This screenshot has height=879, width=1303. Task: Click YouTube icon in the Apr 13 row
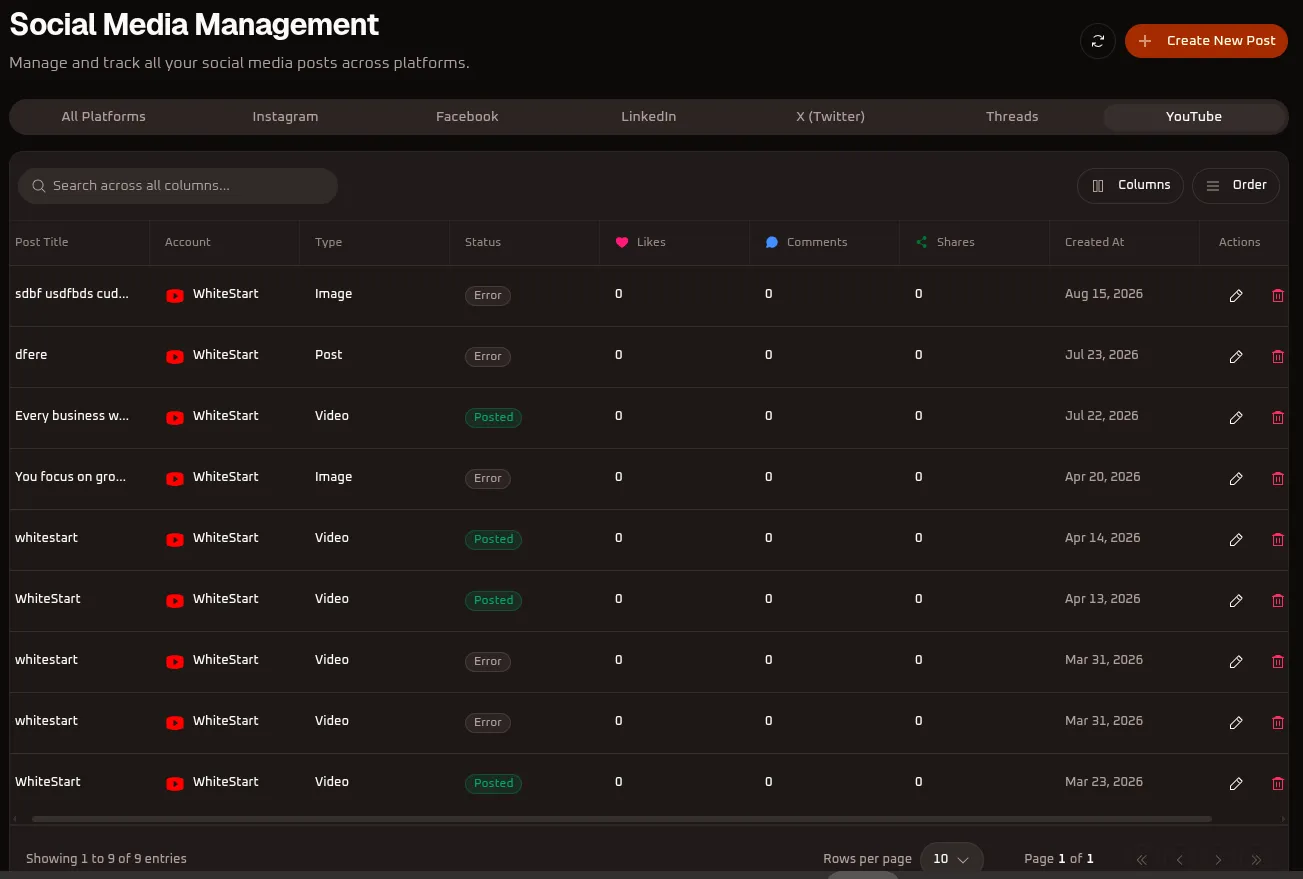[175, 600]
